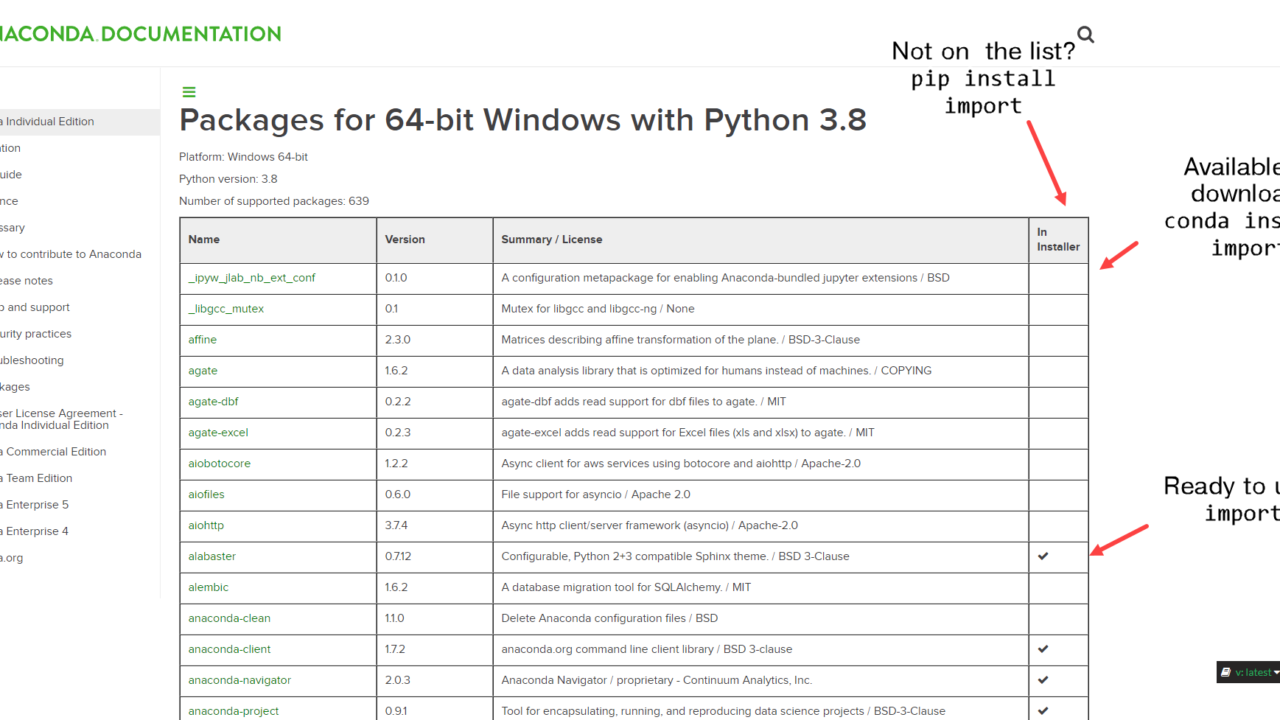Image resolution: width=1280 pixels, height=720 pixels.
Task: Click the checkmark in the anaconda-navigator row
Action: tap(1043, 680)
